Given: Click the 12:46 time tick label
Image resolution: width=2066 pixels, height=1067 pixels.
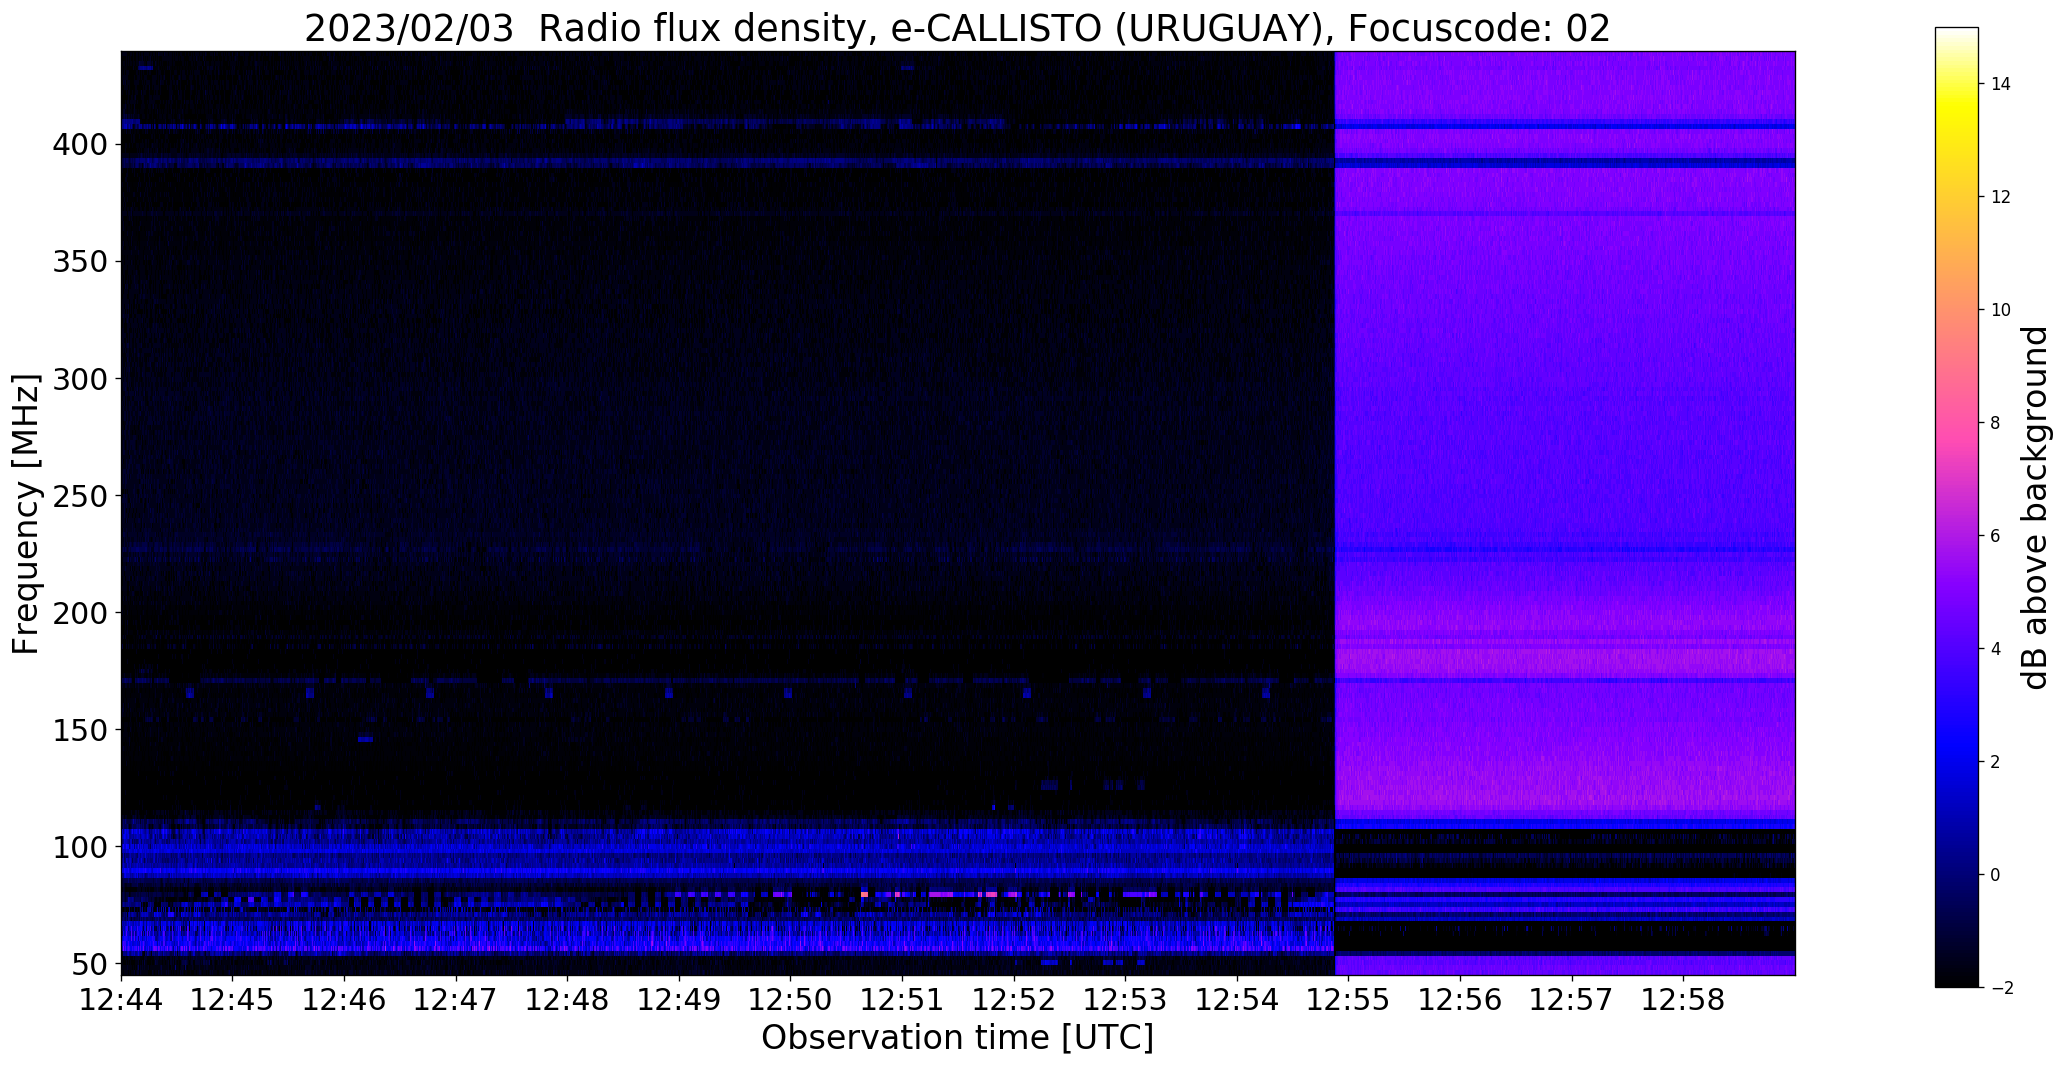Looking at the screenshot, I should pos(344,999).
